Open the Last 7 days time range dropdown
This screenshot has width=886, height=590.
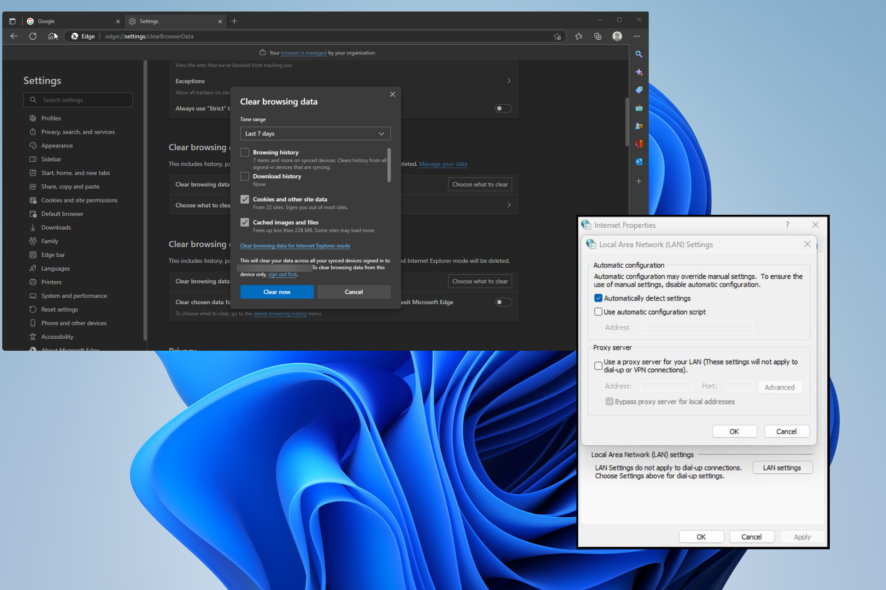pos(315,133)
